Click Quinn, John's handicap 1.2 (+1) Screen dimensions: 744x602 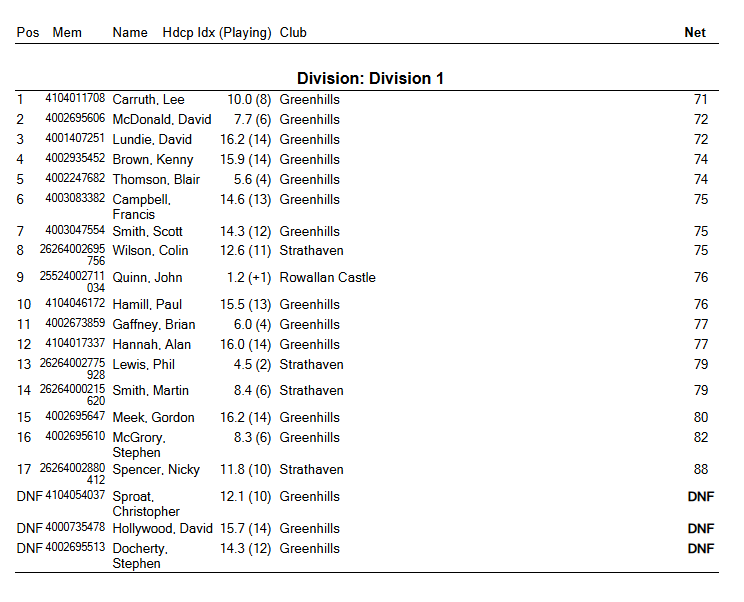click(x=246, y=278)
